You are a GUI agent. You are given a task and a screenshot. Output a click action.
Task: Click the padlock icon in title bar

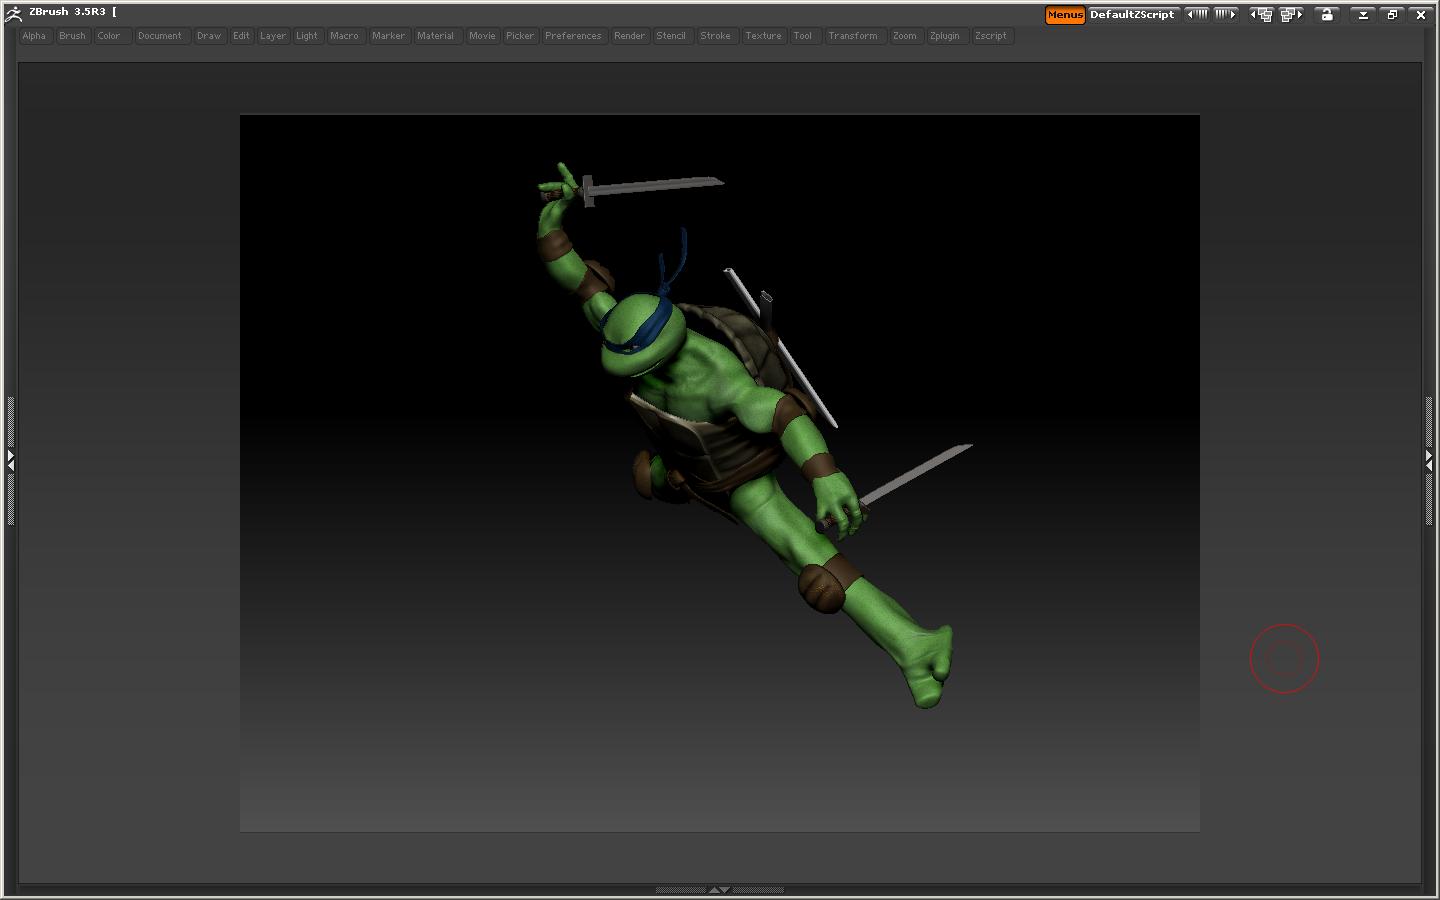1327,15
